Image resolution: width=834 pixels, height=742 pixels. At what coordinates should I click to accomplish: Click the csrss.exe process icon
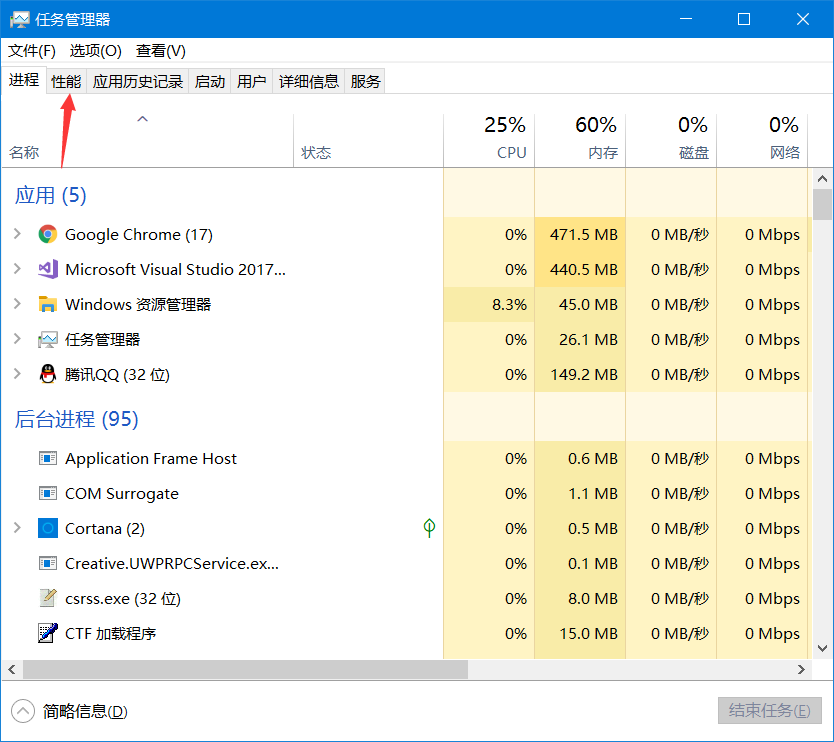click(x=47, y=598)
